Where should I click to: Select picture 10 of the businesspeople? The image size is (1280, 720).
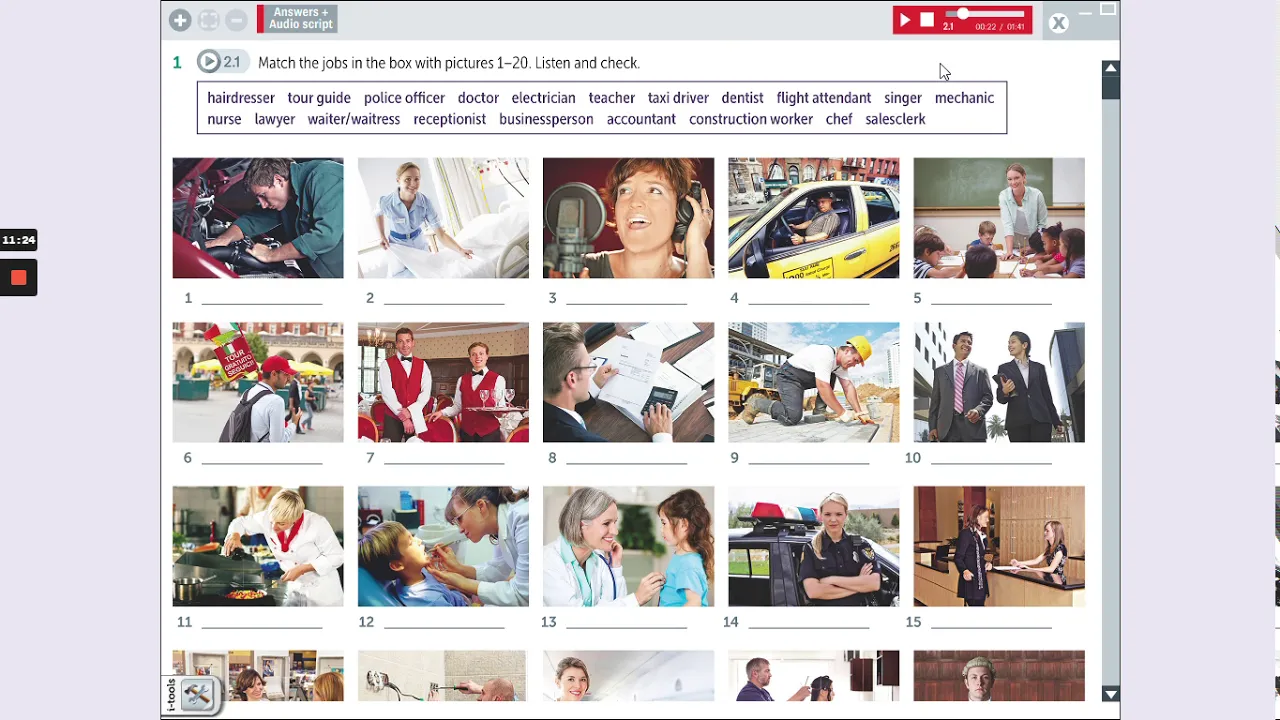[999, 382]
